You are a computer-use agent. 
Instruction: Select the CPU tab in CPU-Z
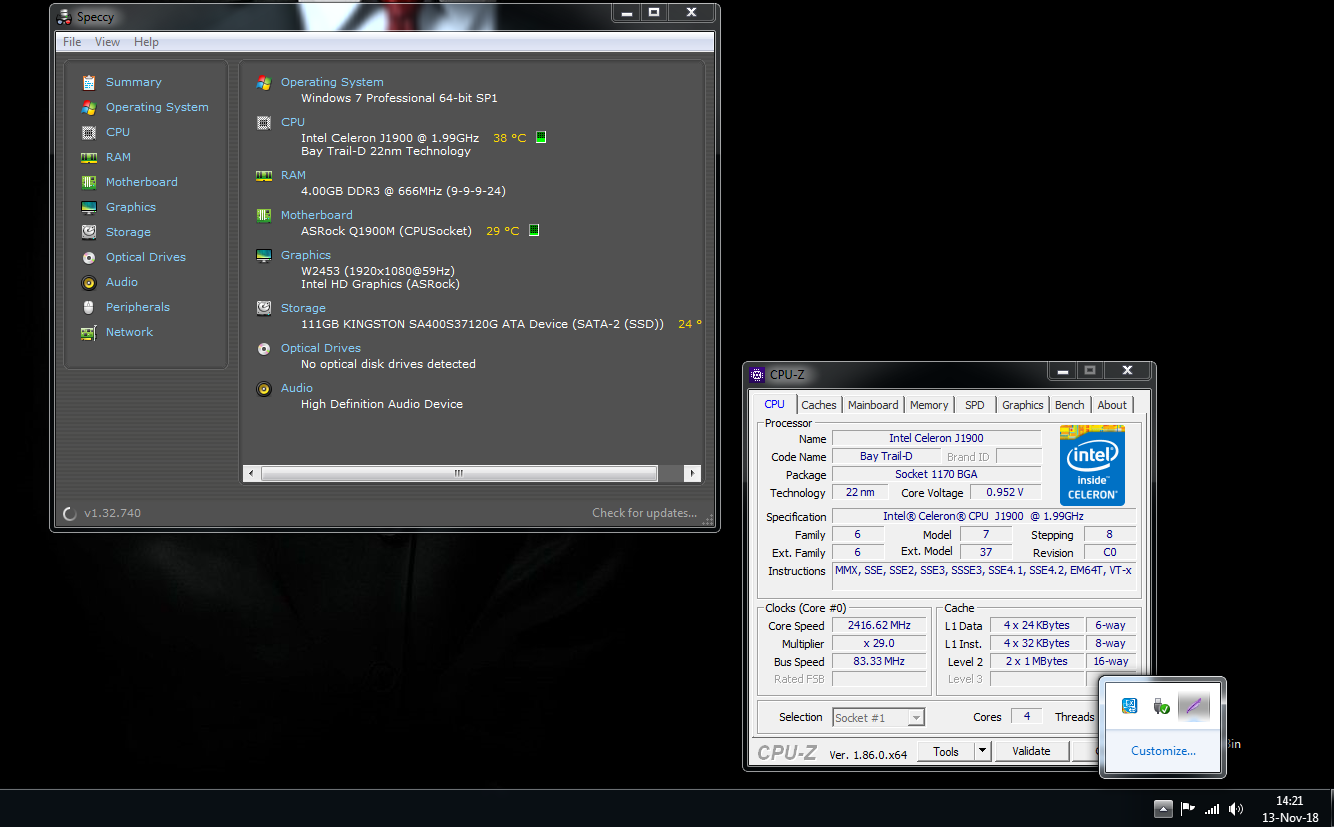point(775,404)
